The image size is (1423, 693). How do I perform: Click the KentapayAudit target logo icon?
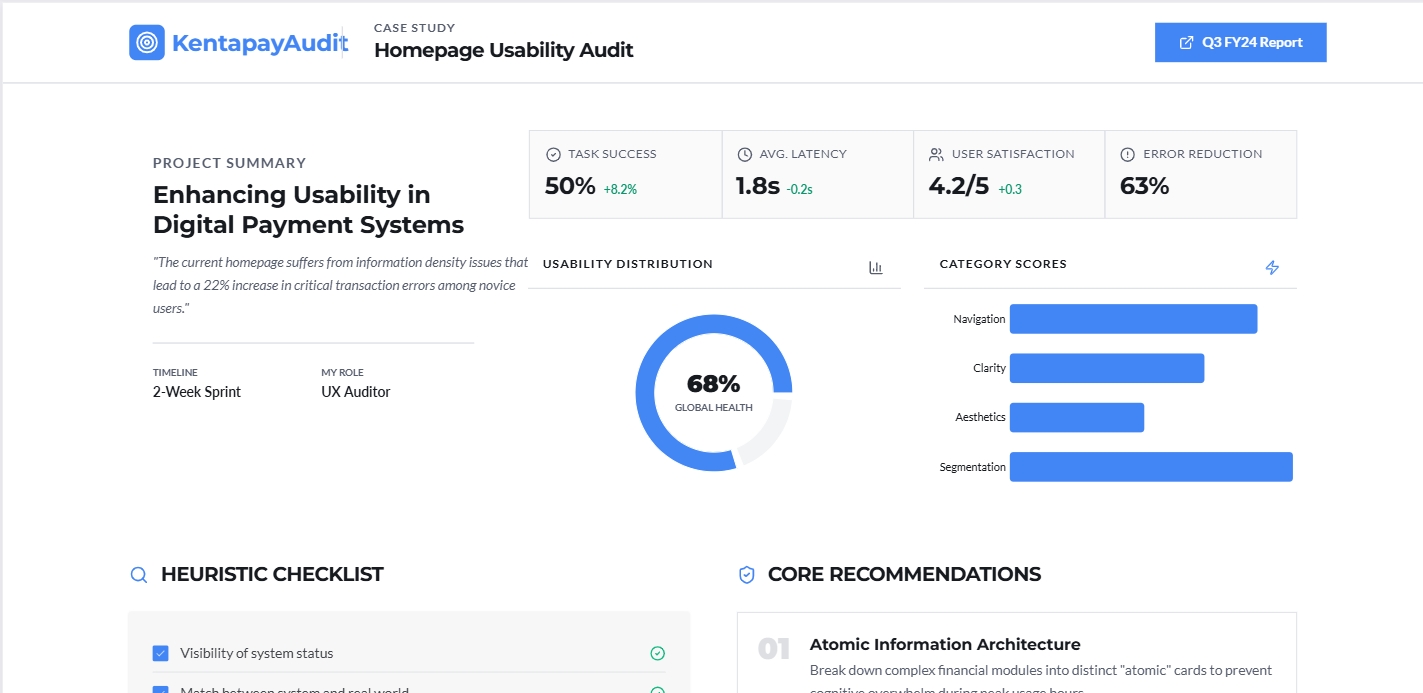[x=147, y=42]
